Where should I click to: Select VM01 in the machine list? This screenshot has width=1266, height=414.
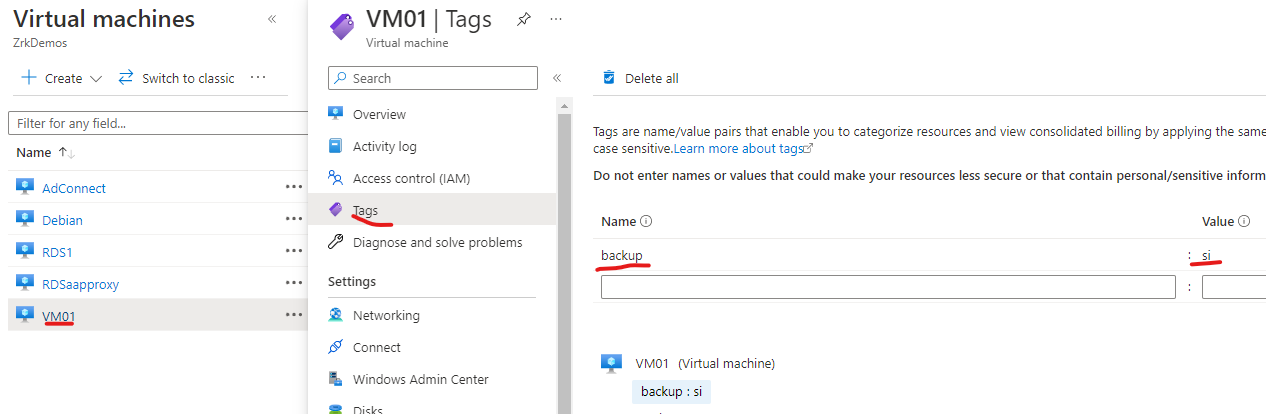tap(58, 316)
